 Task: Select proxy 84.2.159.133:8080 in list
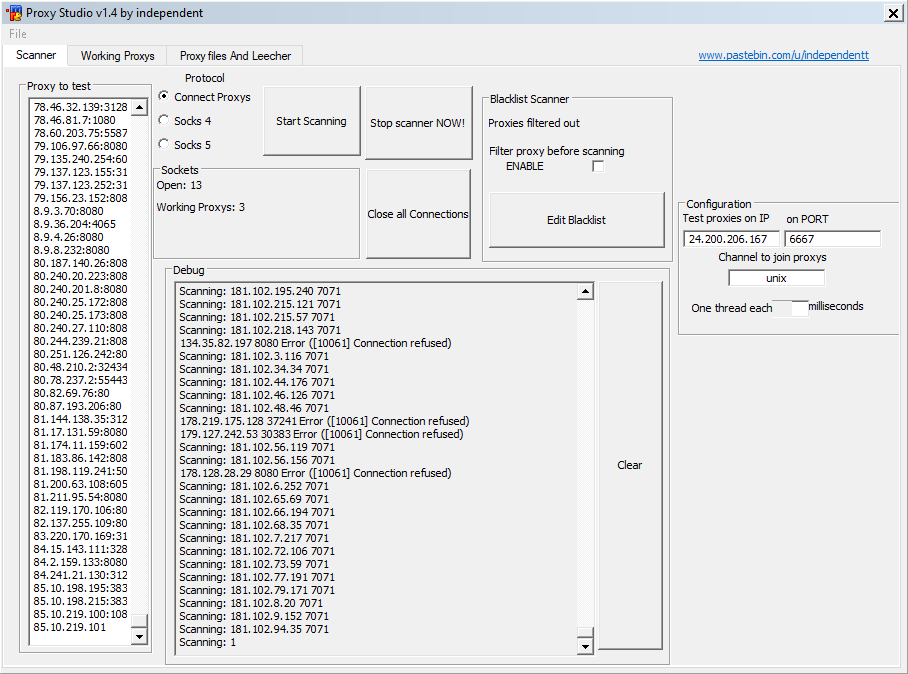tap(80, 562)
